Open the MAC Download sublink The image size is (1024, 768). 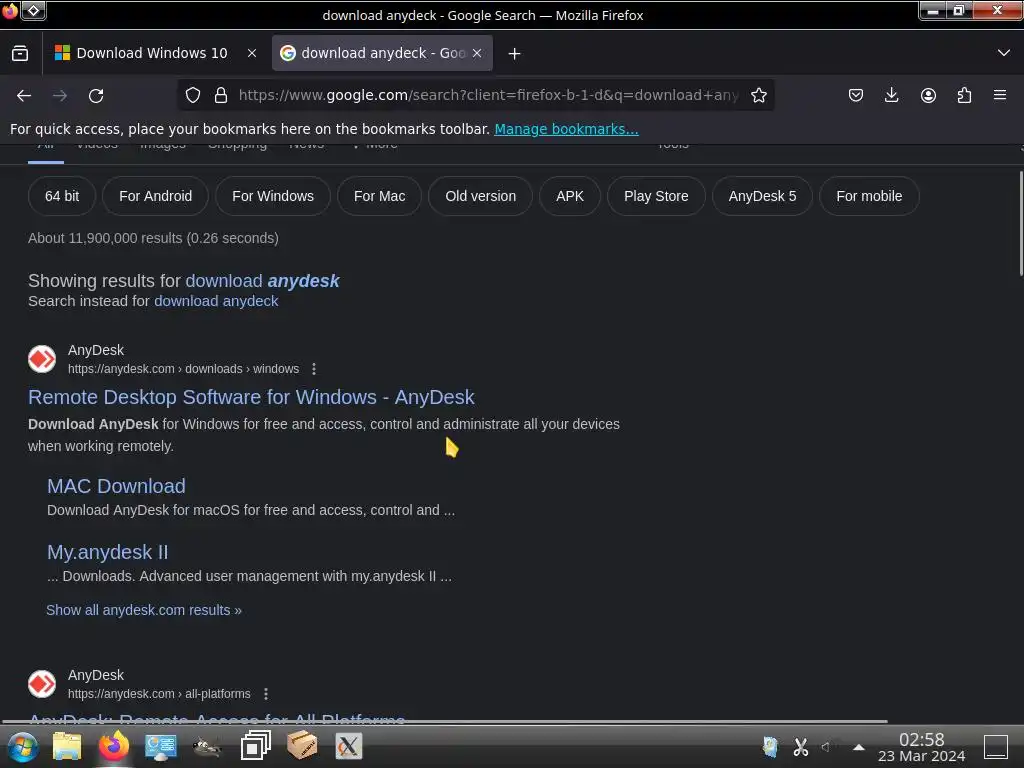point(116,486)
